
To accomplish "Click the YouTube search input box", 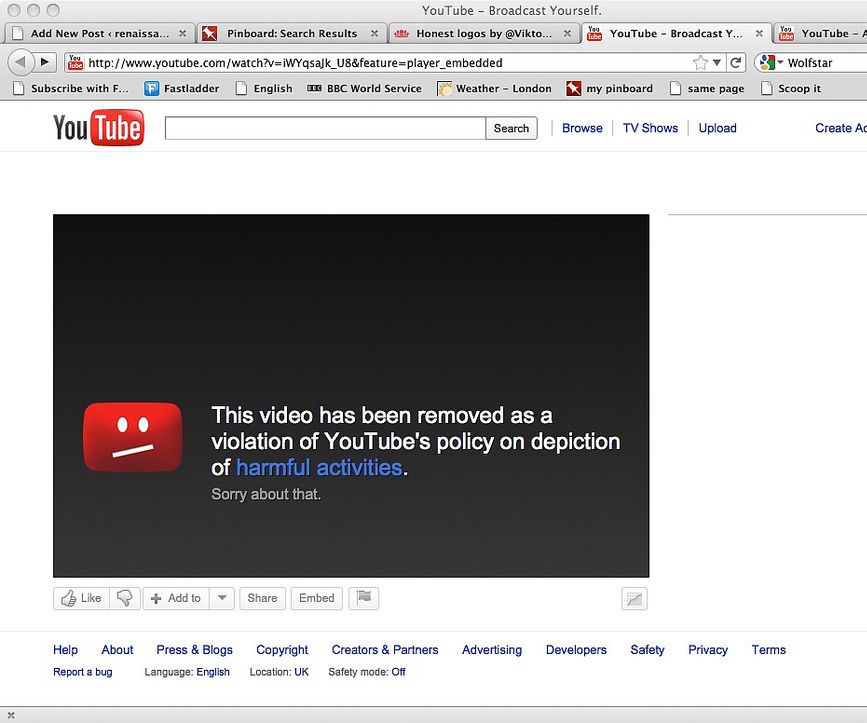I will point(325,128).
